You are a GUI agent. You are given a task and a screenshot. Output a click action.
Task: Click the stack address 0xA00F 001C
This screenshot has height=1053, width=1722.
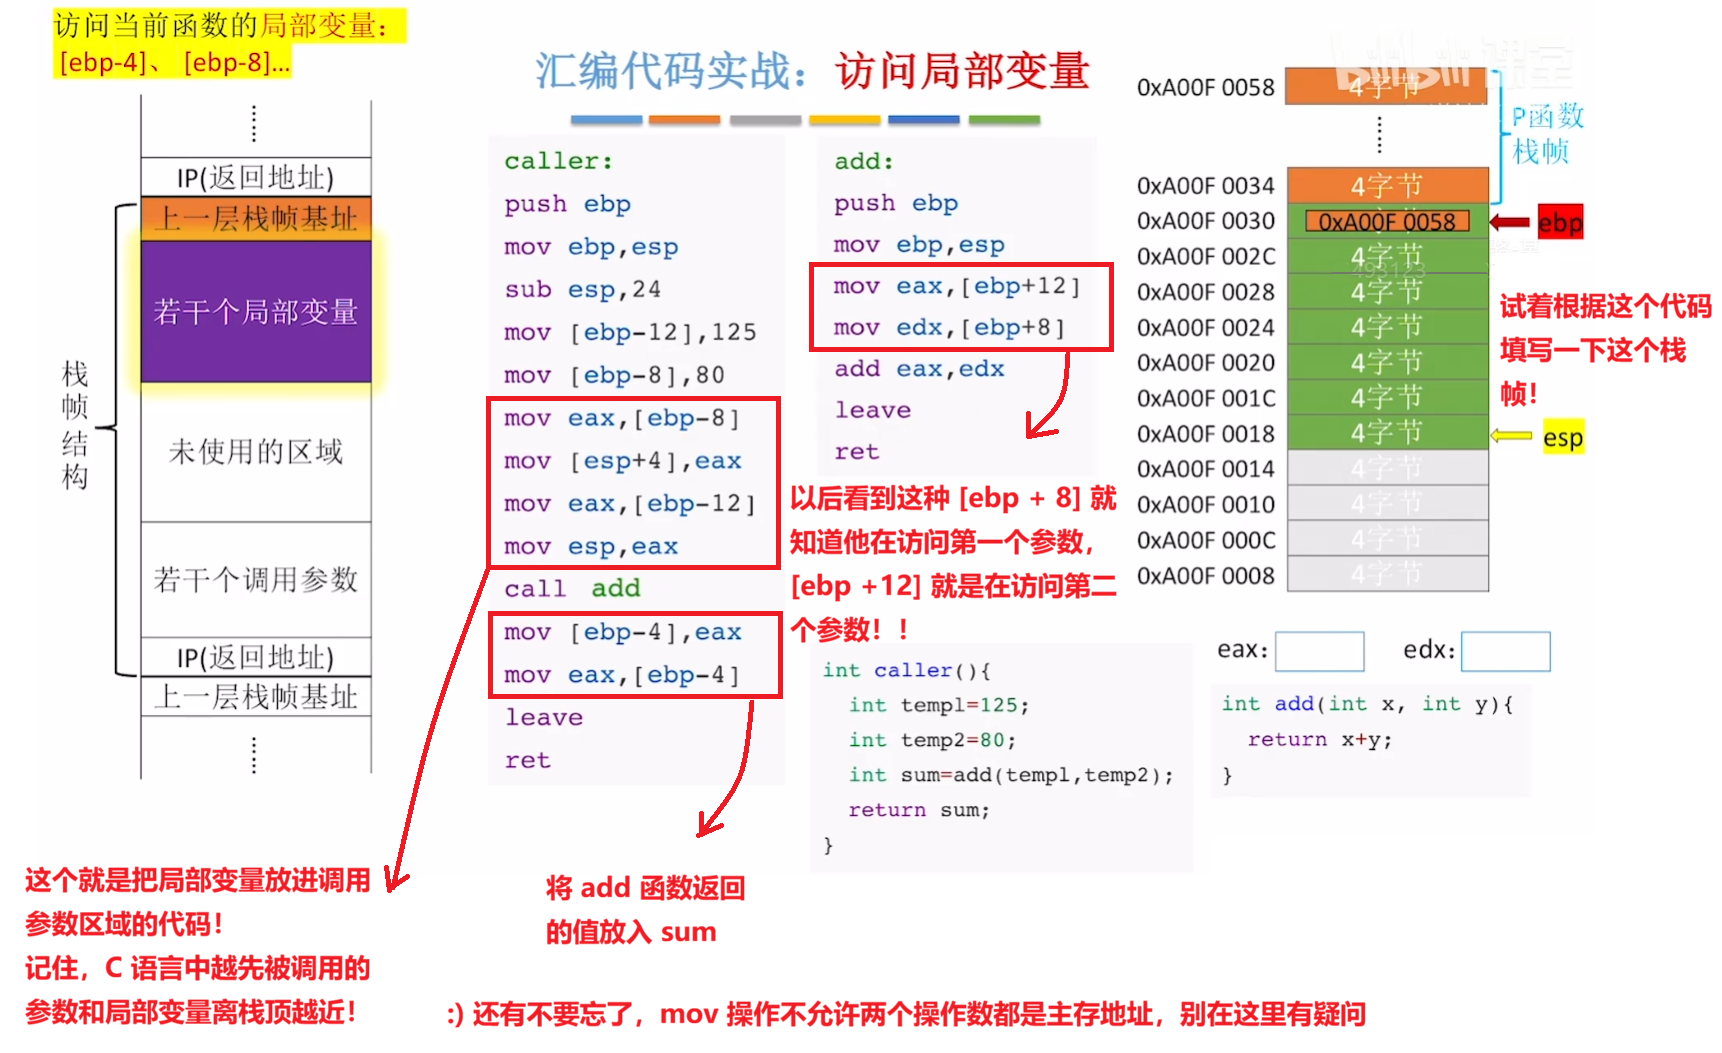[x=1206, y=399]
